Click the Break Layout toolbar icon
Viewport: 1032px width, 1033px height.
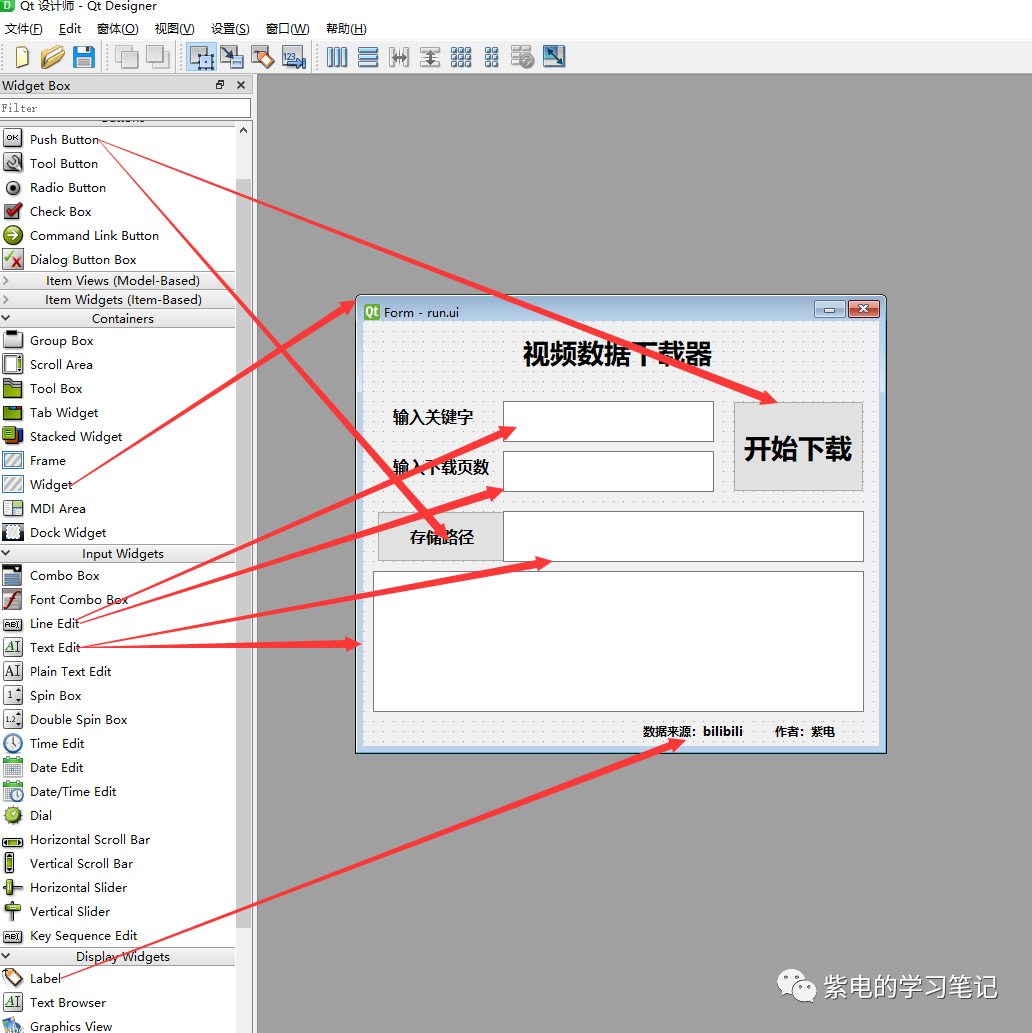(522, 57)
